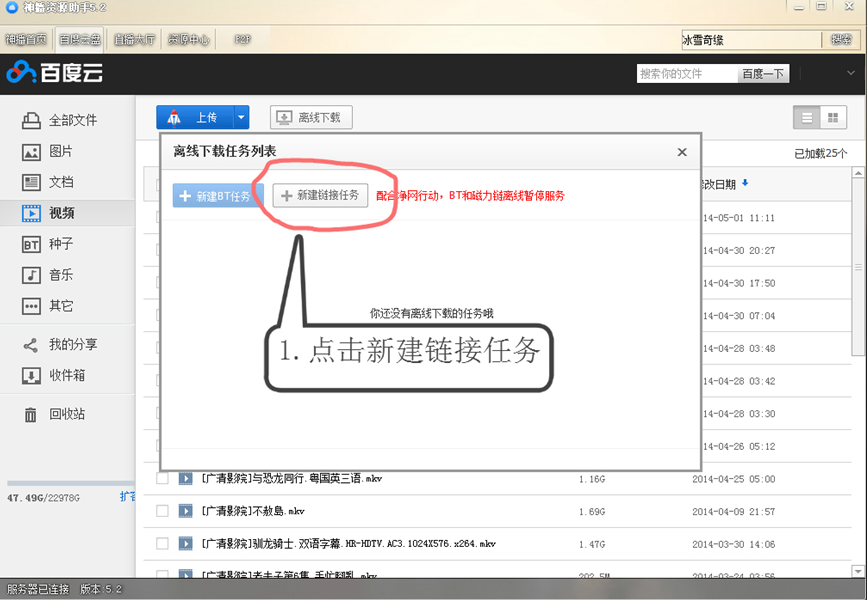
Task: Check the box for 不敢岛.mkv
Action: (160, 511)
